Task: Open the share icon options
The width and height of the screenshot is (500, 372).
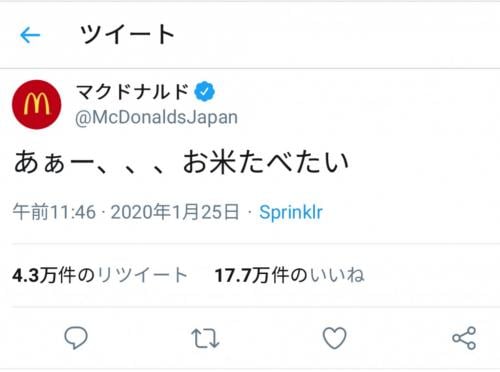Action: tap(464, 338)
